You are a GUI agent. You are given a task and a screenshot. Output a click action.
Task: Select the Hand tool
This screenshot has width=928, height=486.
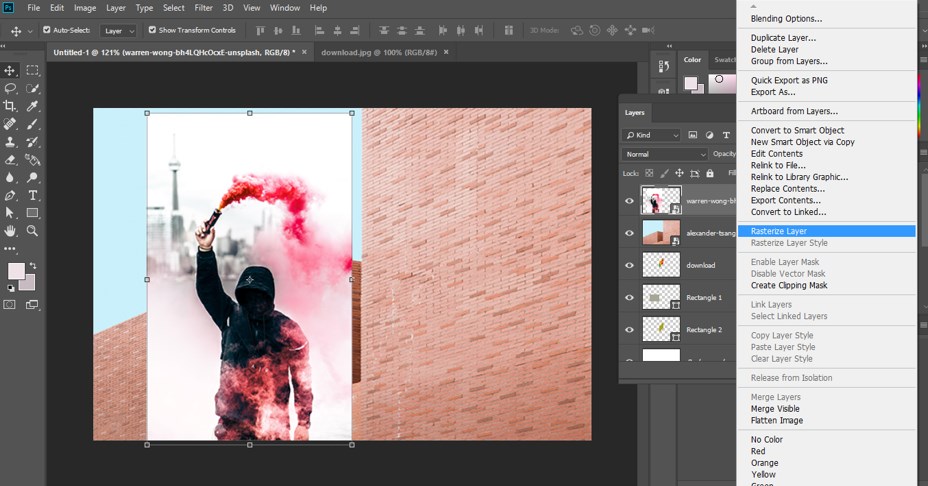[x=10, y=230]
